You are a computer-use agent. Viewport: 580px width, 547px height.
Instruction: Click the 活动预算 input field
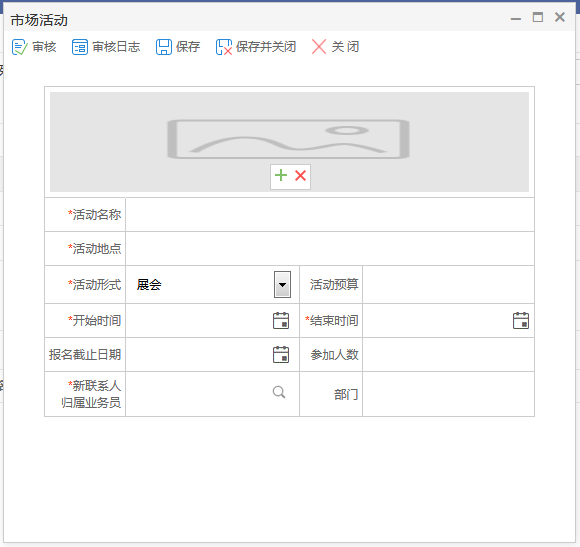click(x=448, y=284)
